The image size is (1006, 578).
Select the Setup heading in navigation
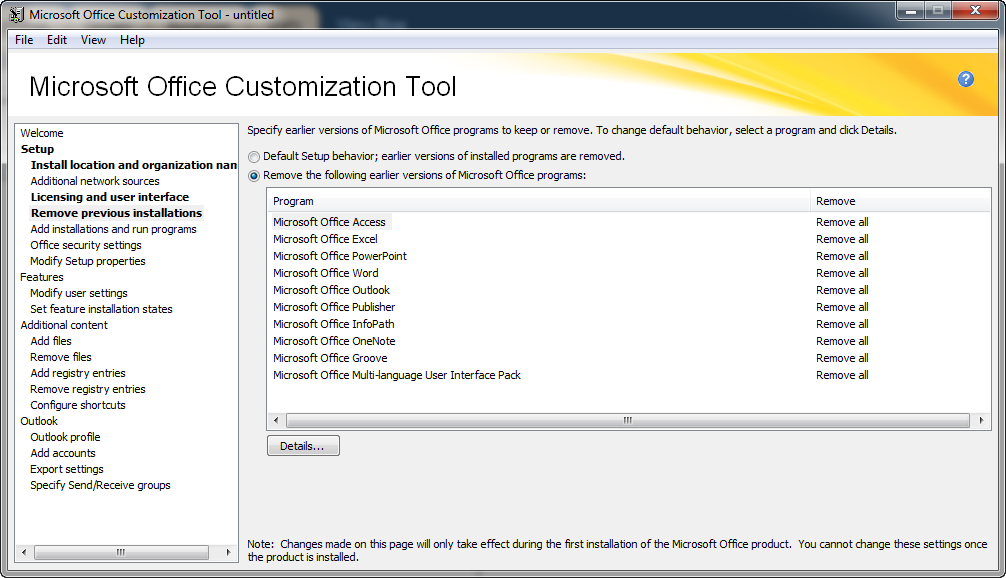pyautogui.click(x=37, y=149)
